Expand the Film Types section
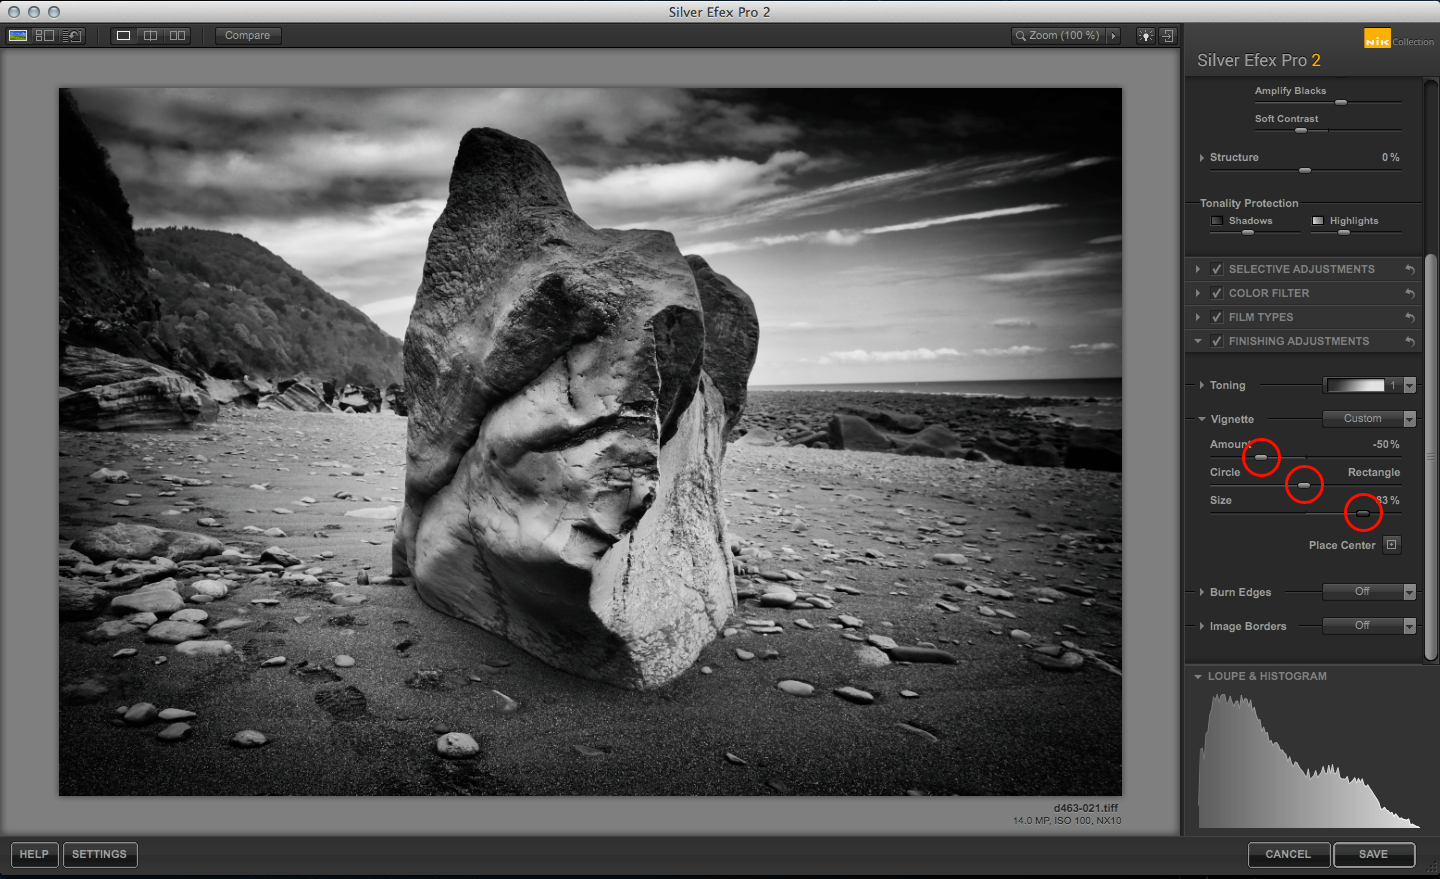1440x879 pixels. 1198,317
